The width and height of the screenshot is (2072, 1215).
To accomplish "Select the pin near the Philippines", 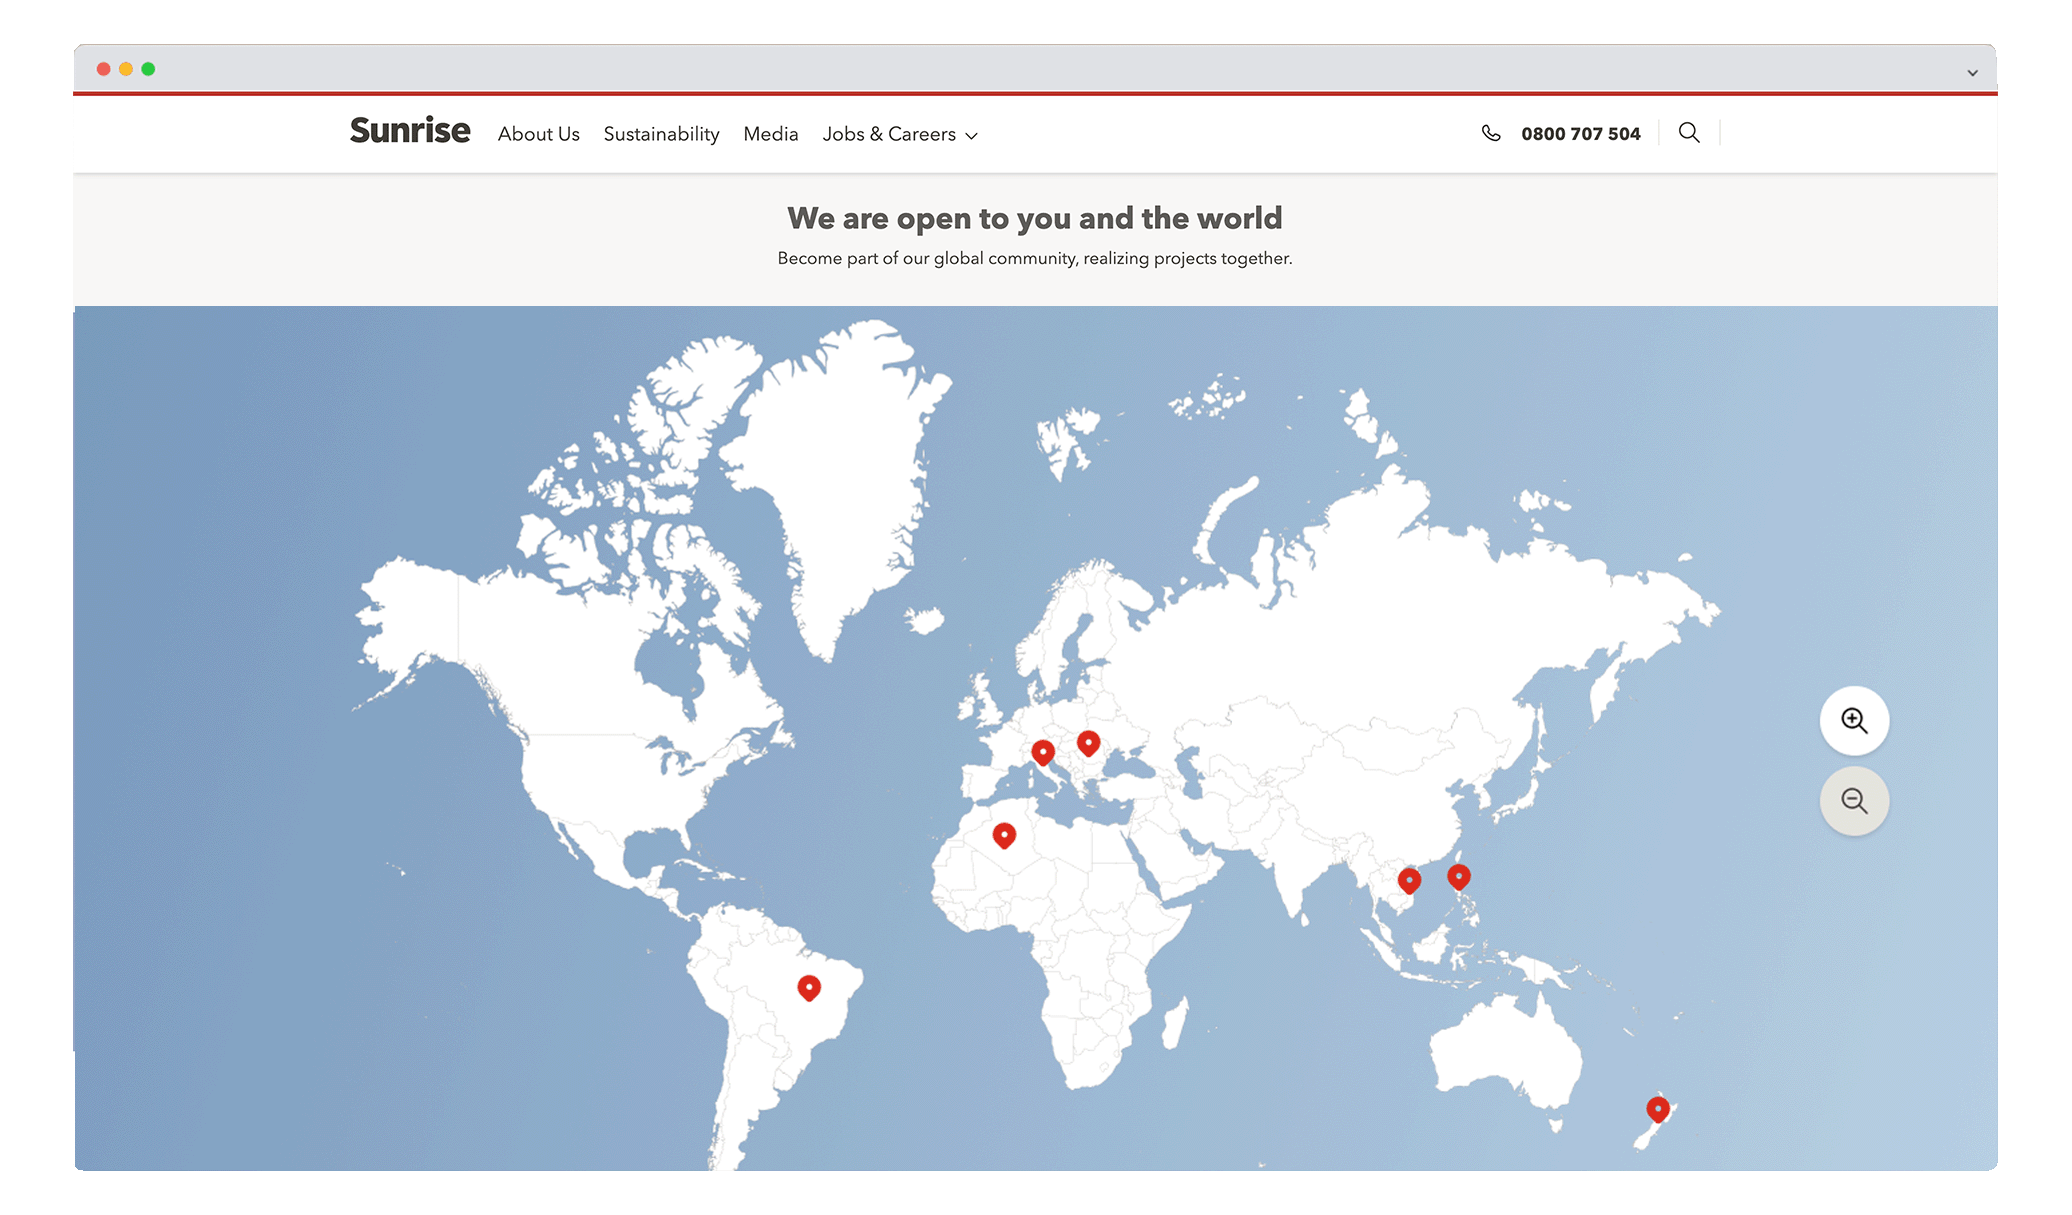I will 1459,876.
